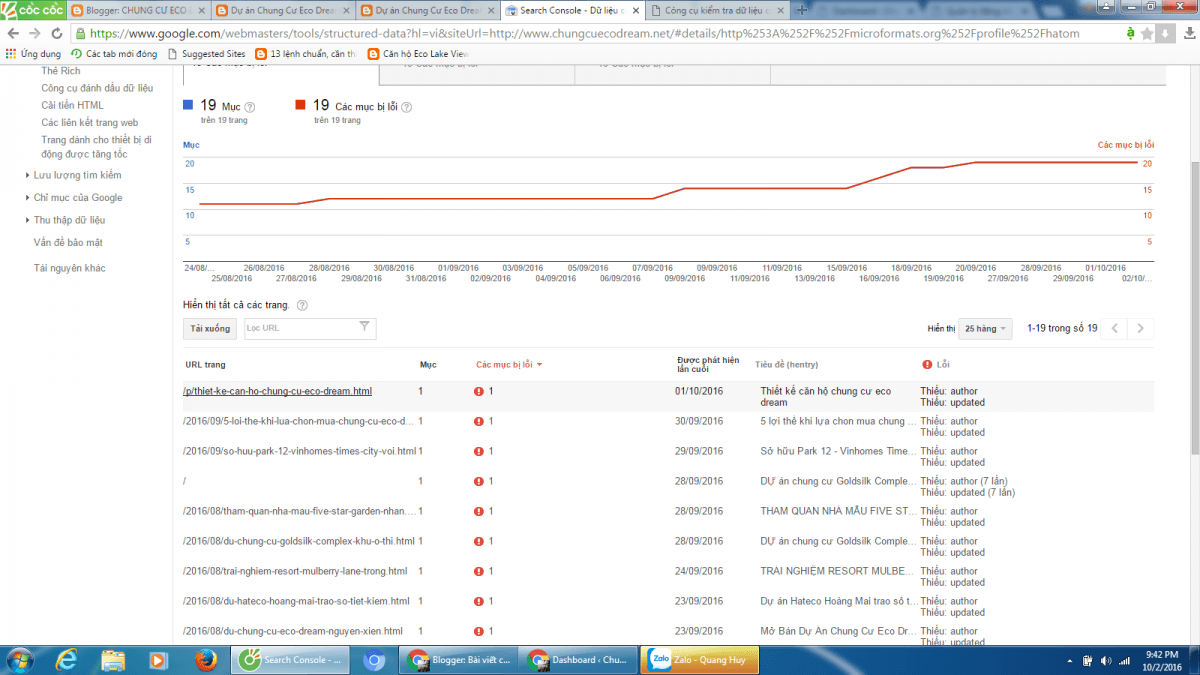Open Dashboard taskbar window
Screen dimensions: 1200x675
(579, 660)
